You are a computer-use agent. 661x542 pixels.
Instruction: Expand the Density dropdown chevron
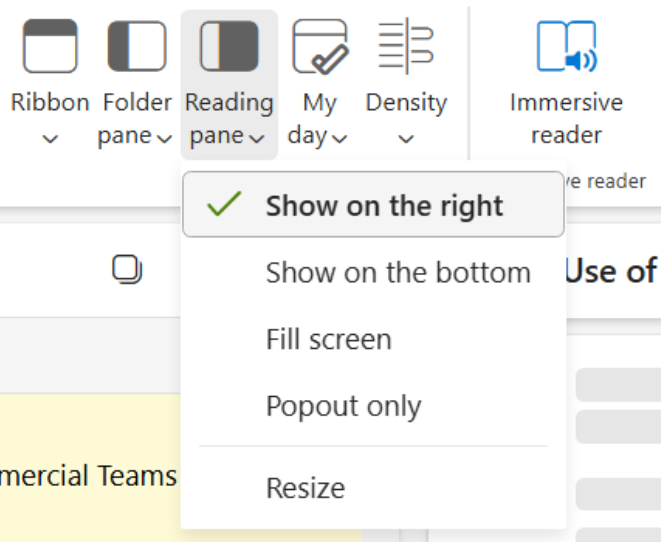coord(406,138)
